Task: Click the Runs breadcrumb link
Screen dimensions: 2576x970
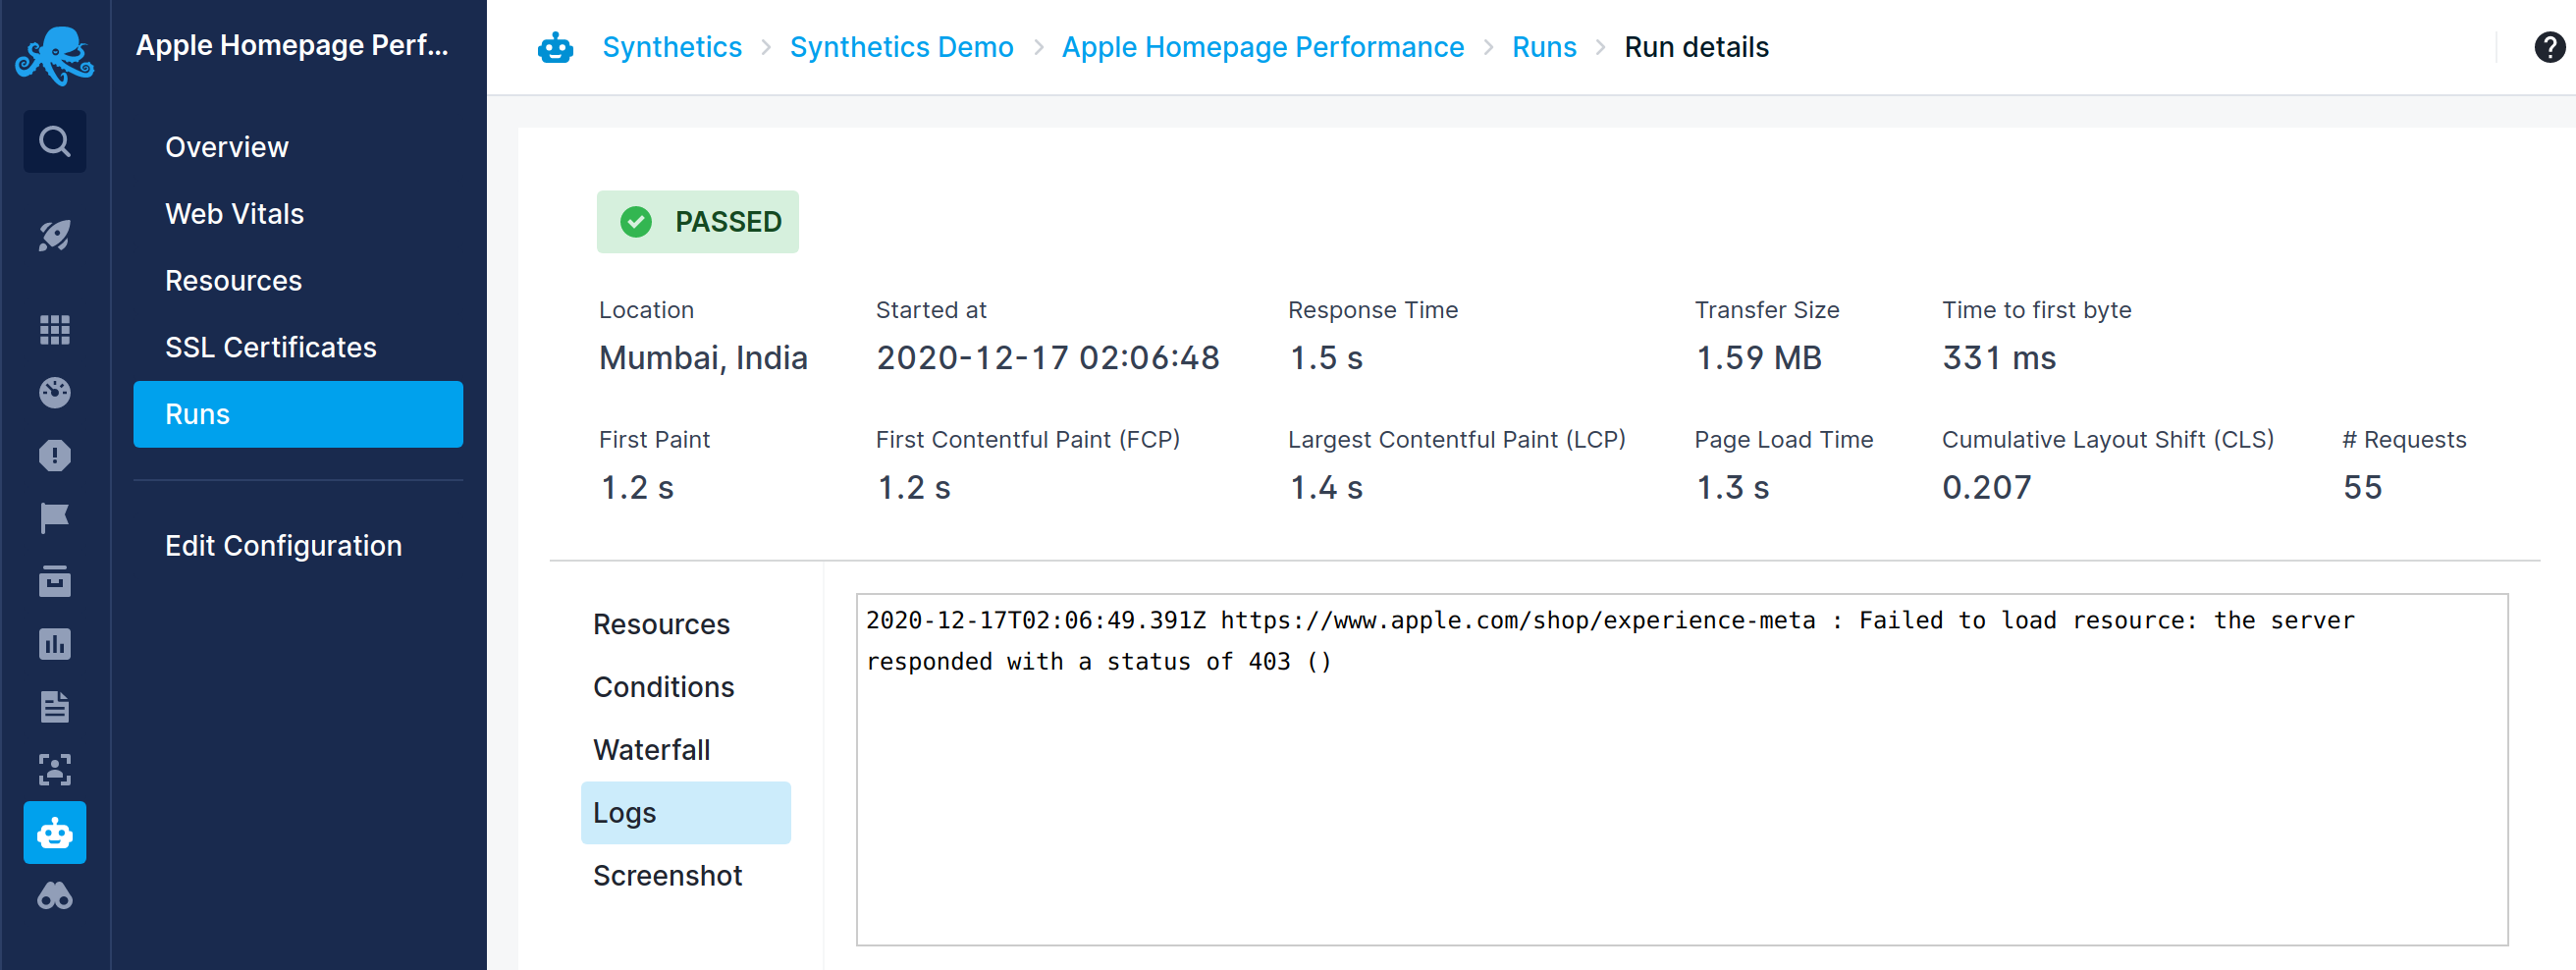Action: coord(1543,47)
